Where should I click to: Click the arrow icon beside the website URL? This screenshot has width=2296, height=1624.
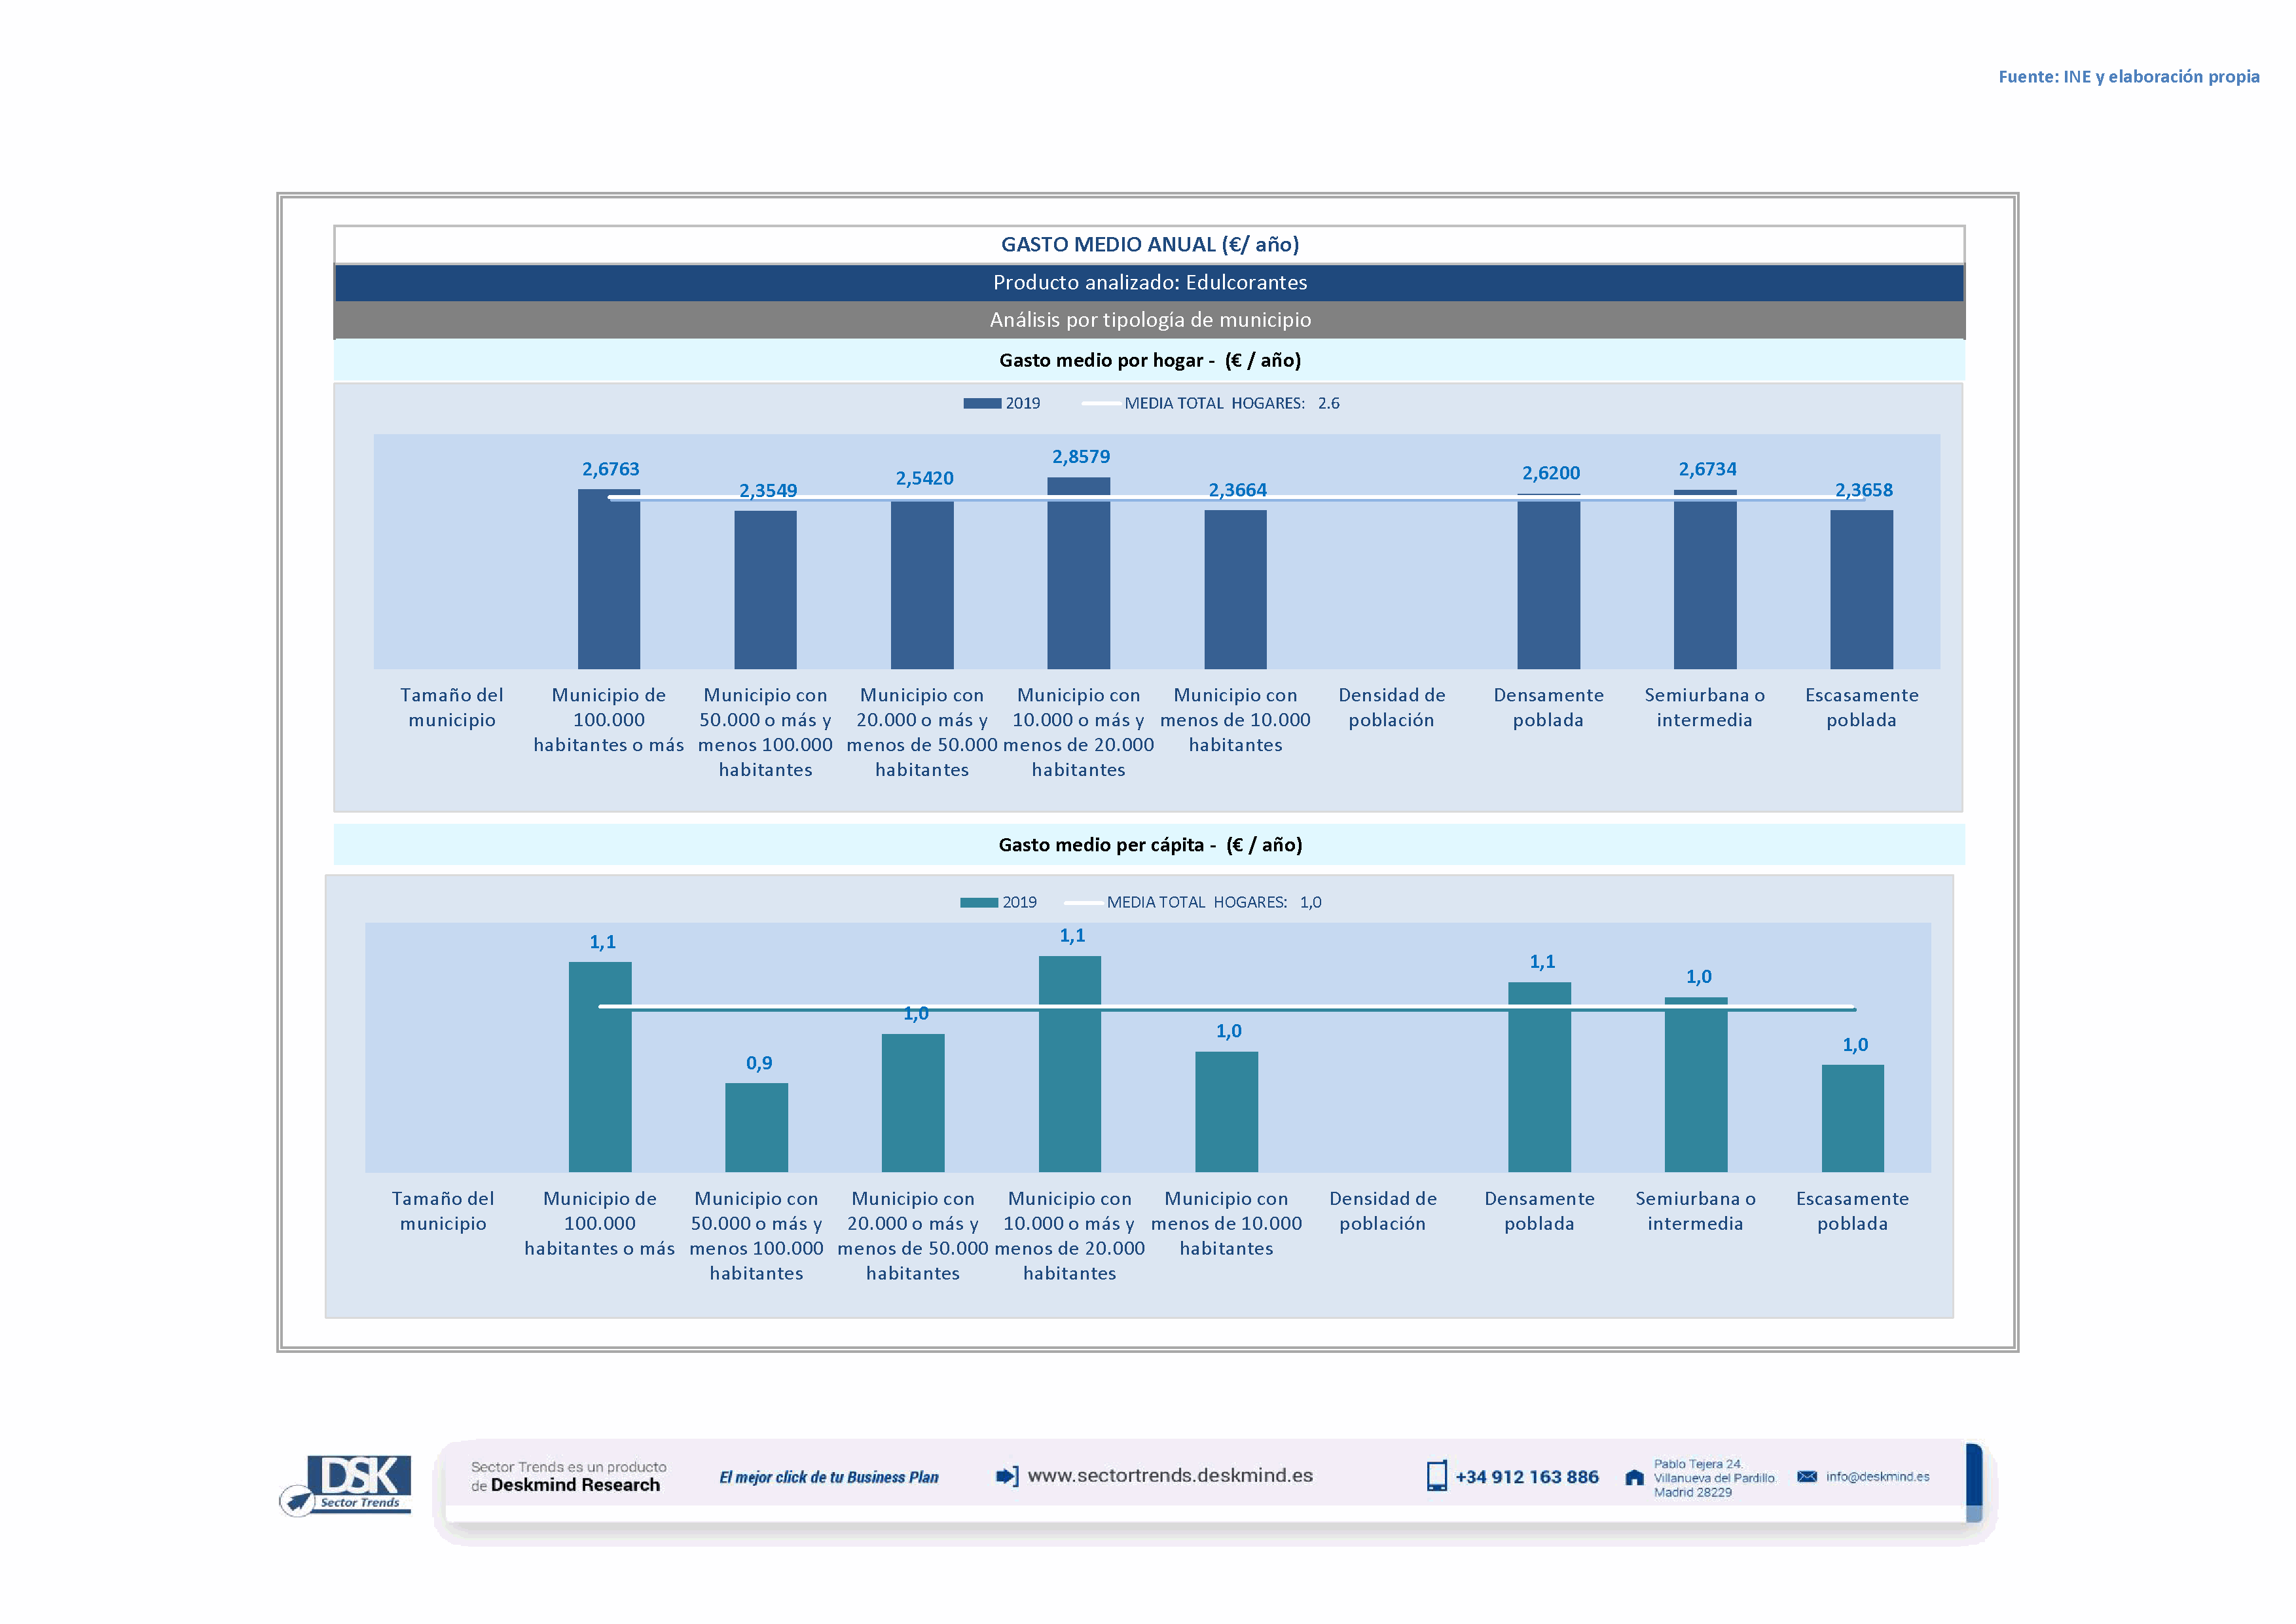[1007, 1476]
